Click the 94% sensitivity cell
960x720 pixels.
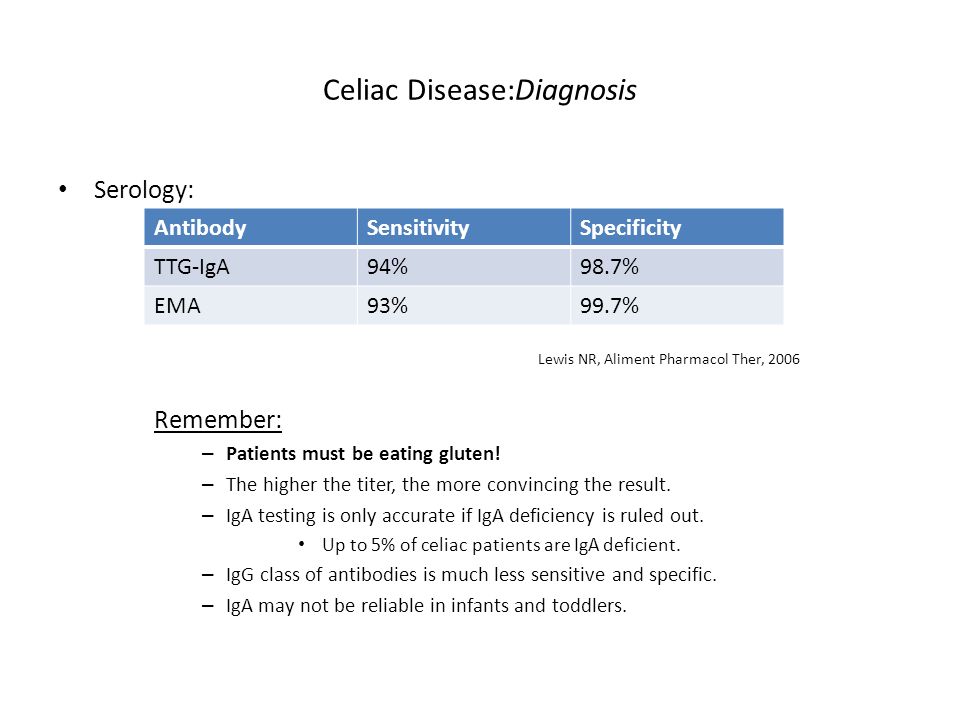463,266
